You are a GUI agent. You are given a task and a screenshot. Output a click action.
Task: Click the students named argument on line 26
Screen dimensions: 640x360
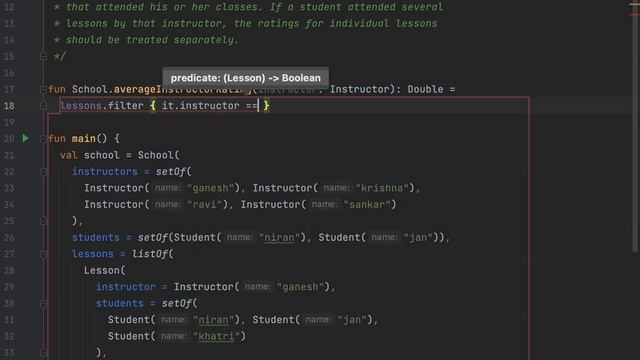[96, 238]
